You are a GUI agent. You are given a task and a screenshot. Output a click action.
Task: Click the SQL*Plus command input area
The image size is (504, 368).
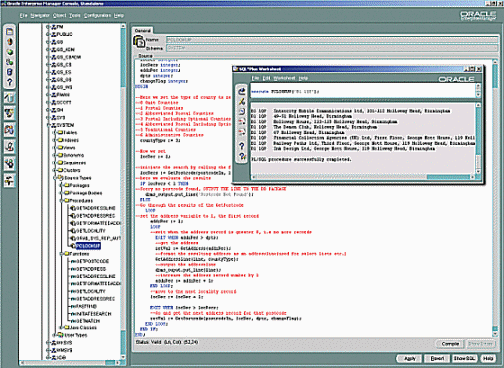tap(363, 91)
